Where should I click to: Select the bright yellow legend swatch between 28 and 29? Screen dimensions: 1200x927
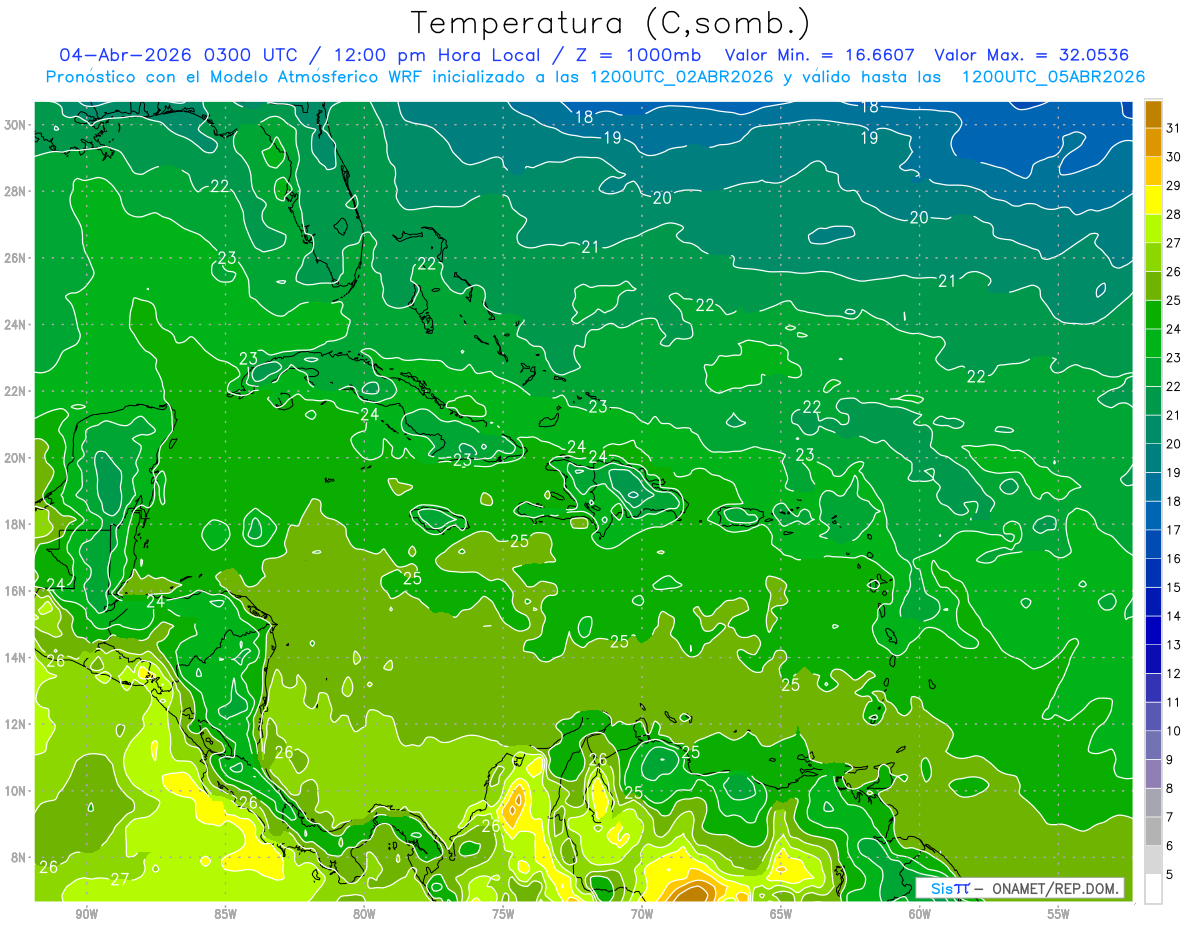click(1153, 200)
